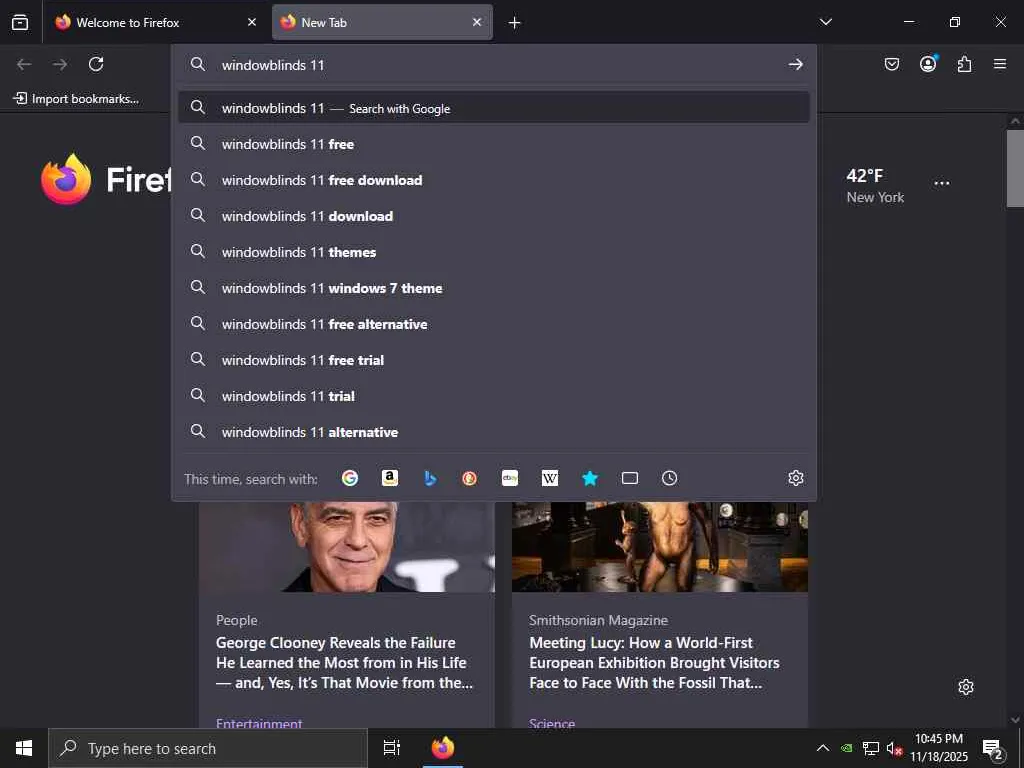Pick 'windowblinds 11 free trial' suggestion
1024x768 pixels.
pos(494,359)
